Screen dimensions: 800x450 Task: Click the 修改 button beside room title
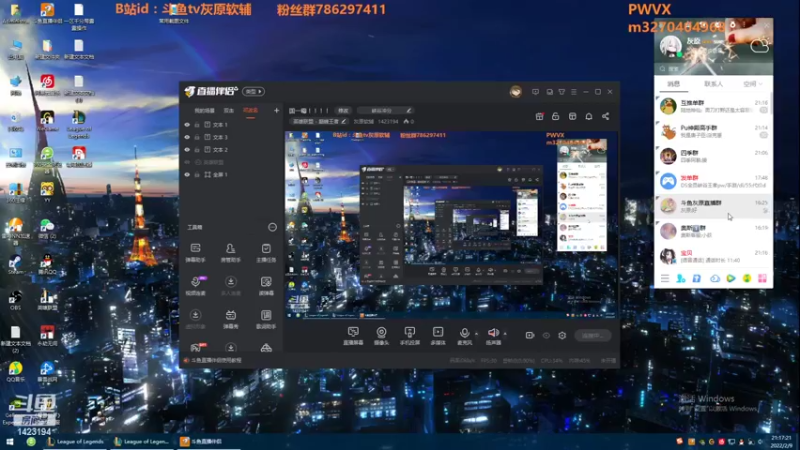click(343, 110)
